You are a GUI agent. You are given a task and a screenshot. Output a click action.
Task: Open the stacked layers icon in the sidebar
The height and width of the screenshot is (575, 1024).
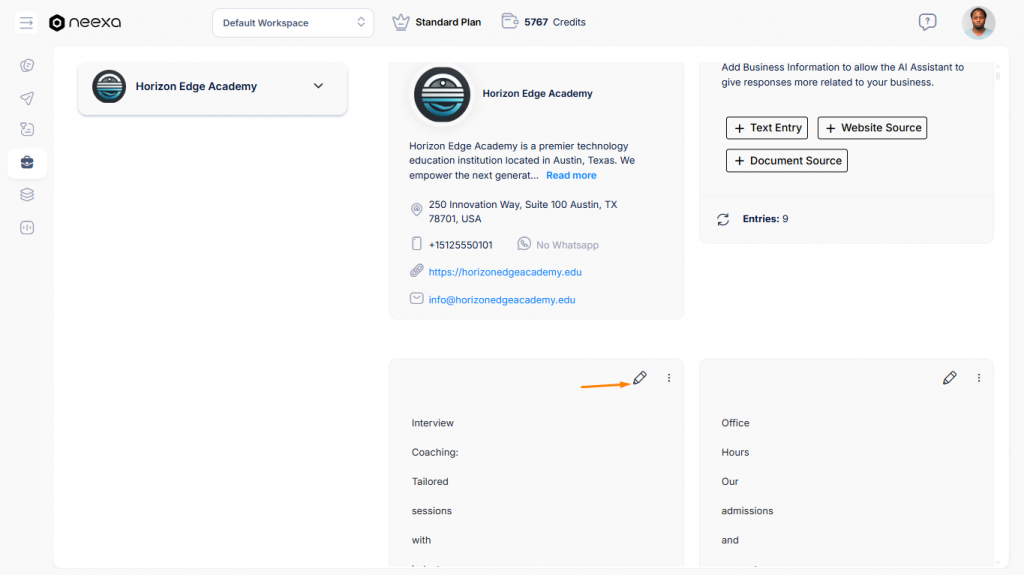pos(27,195)
